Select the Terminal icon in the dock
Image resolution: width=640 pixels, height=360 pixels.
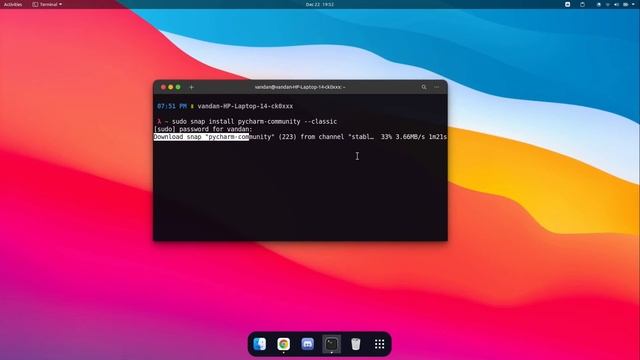[x=331, y=344]
